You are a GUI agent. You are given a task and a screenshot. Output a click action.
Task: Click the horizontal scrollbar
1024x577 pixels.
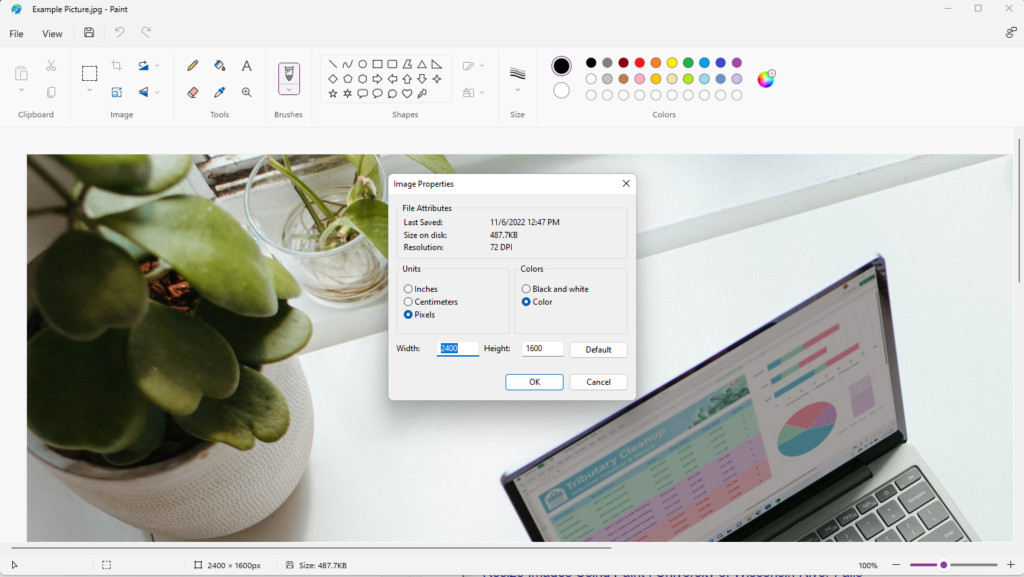(311, 548)
